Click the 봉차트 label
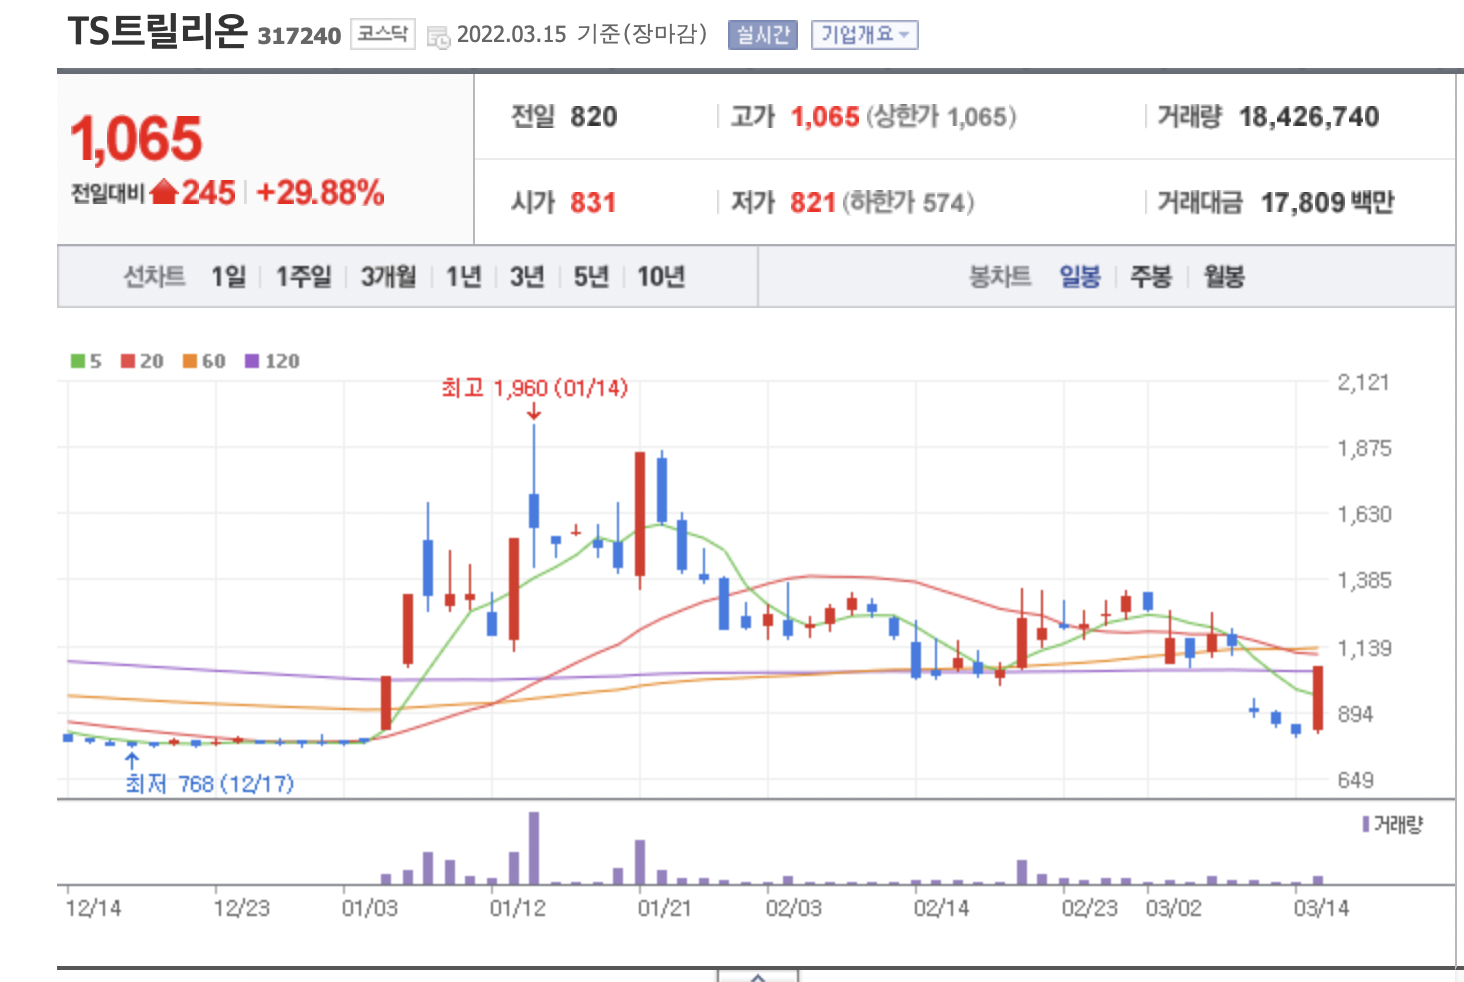The height and width of the screenshot is (982, 1464). (1000, 276)
